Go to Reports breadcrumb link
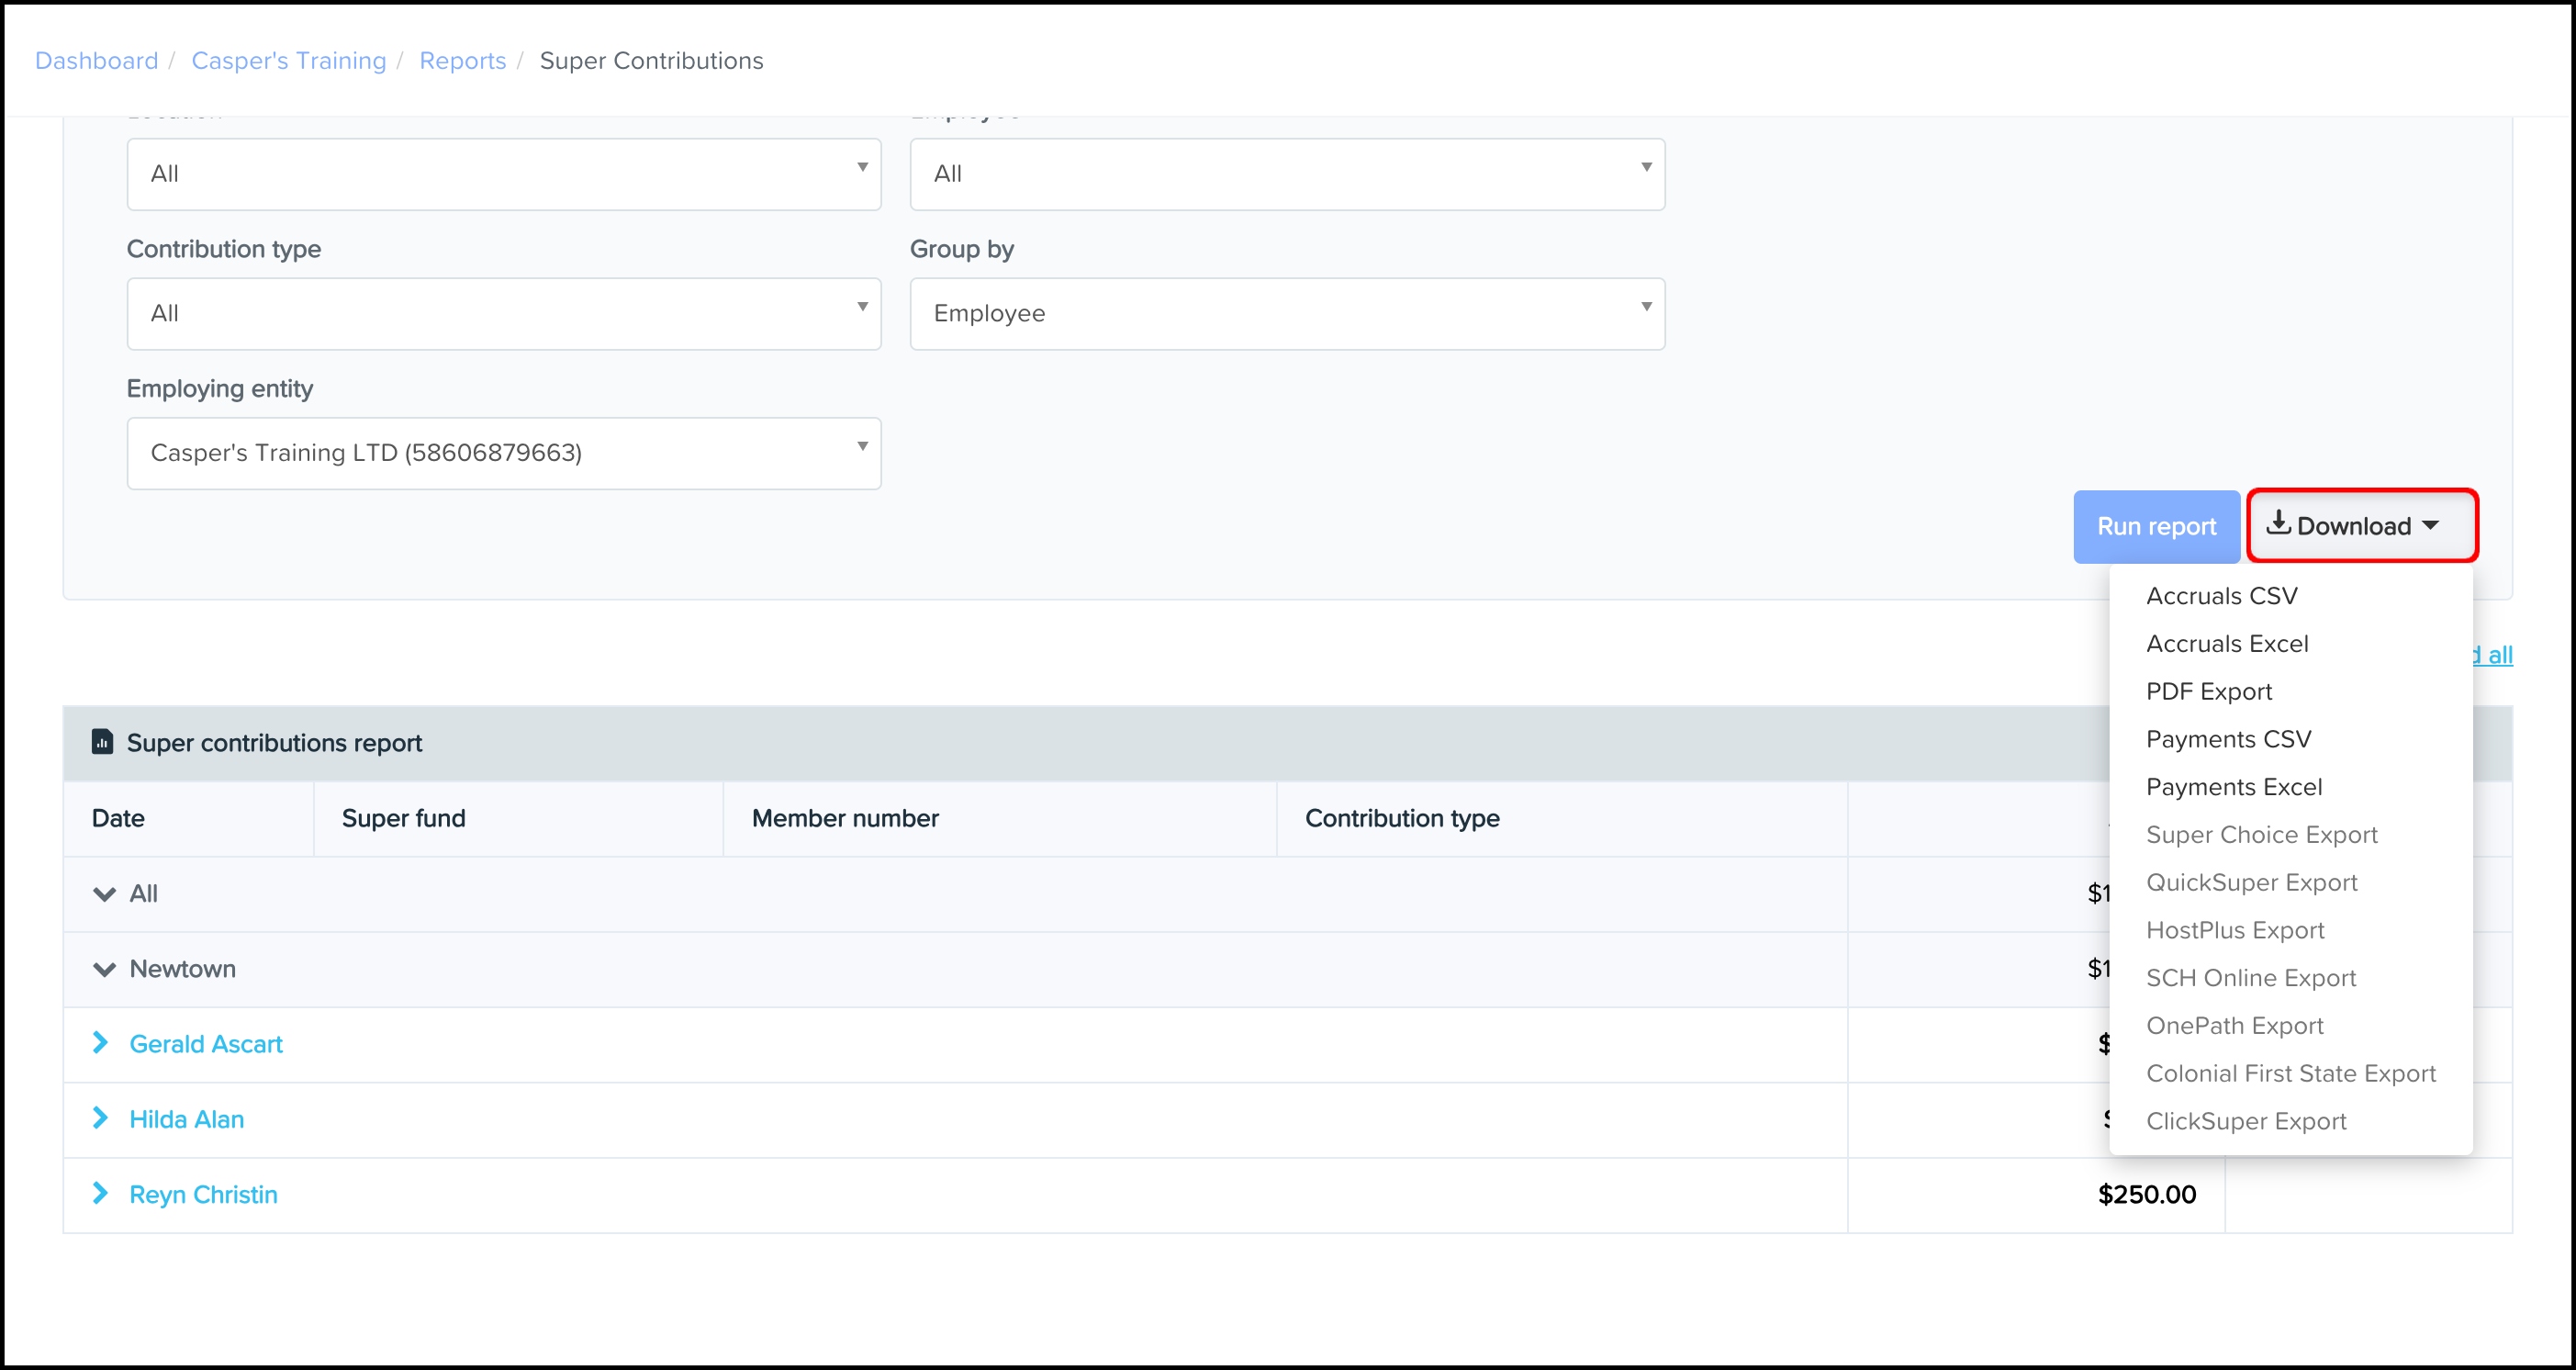 462,61
